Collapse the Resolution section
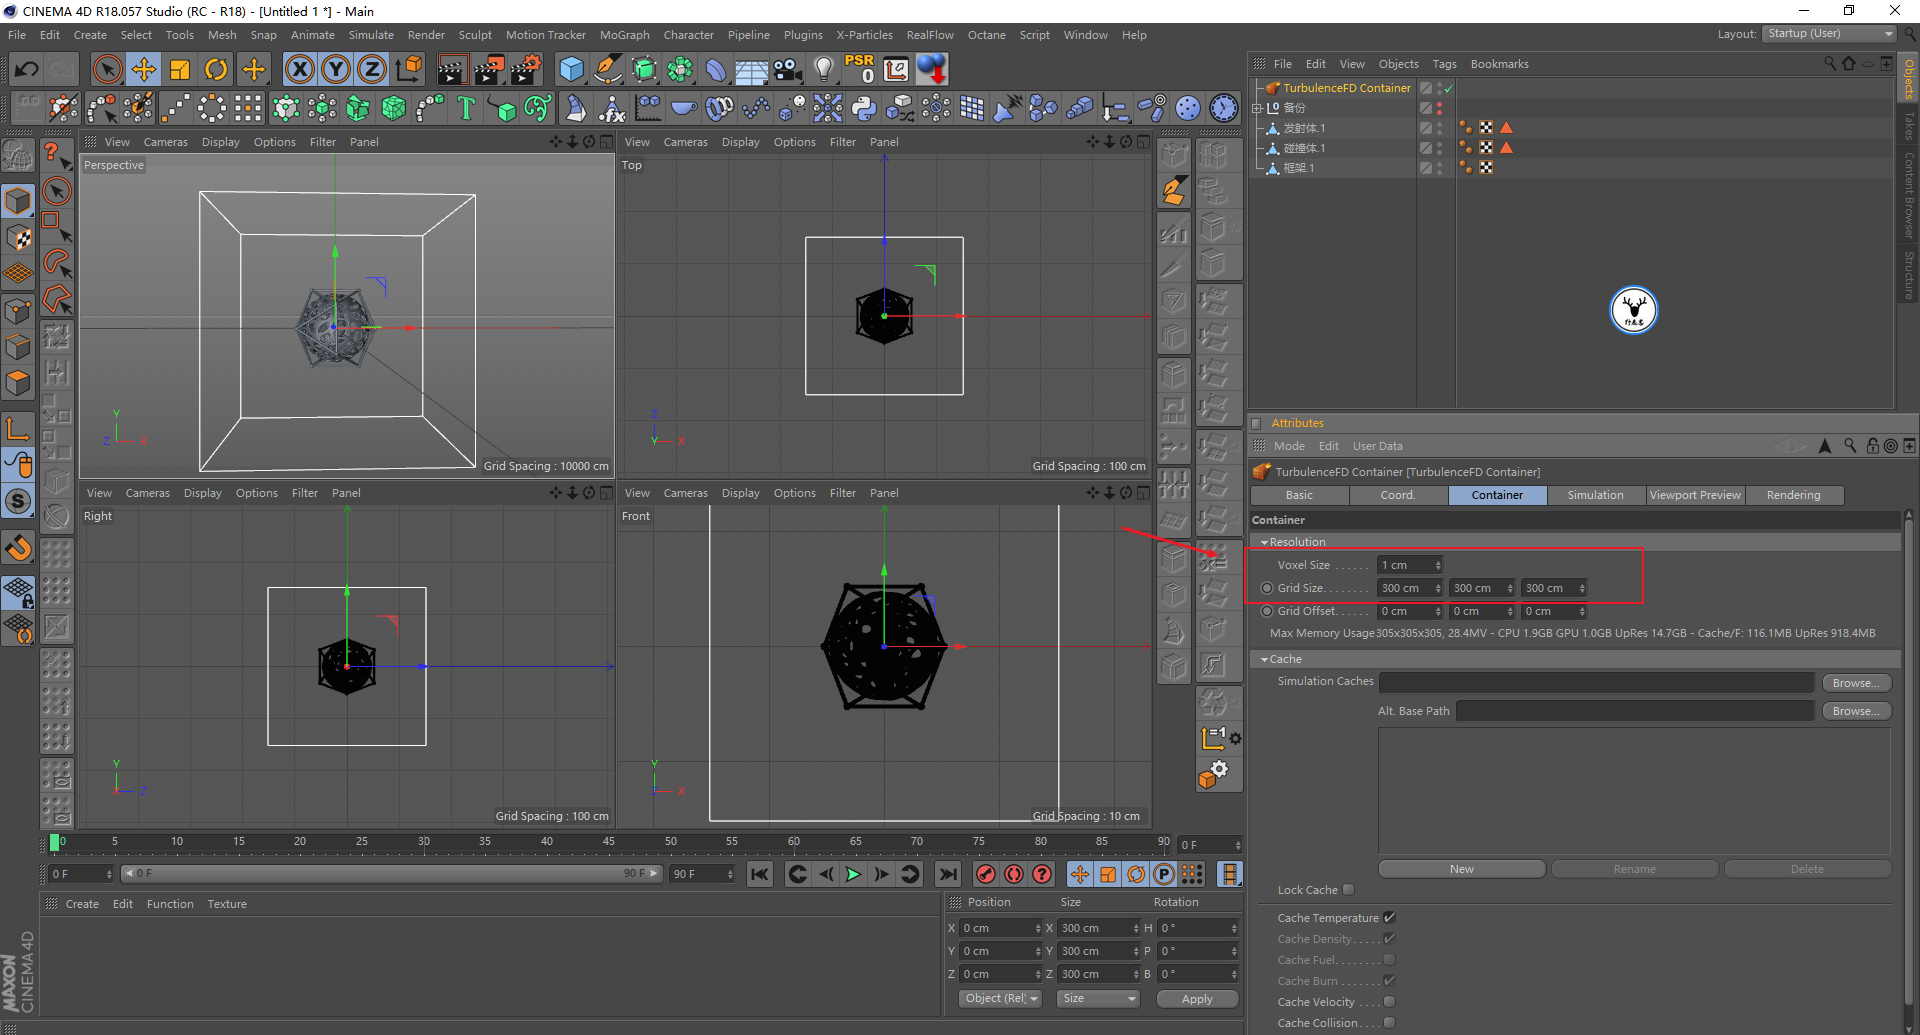The image size is (1920, 1035). (1264, 542)
